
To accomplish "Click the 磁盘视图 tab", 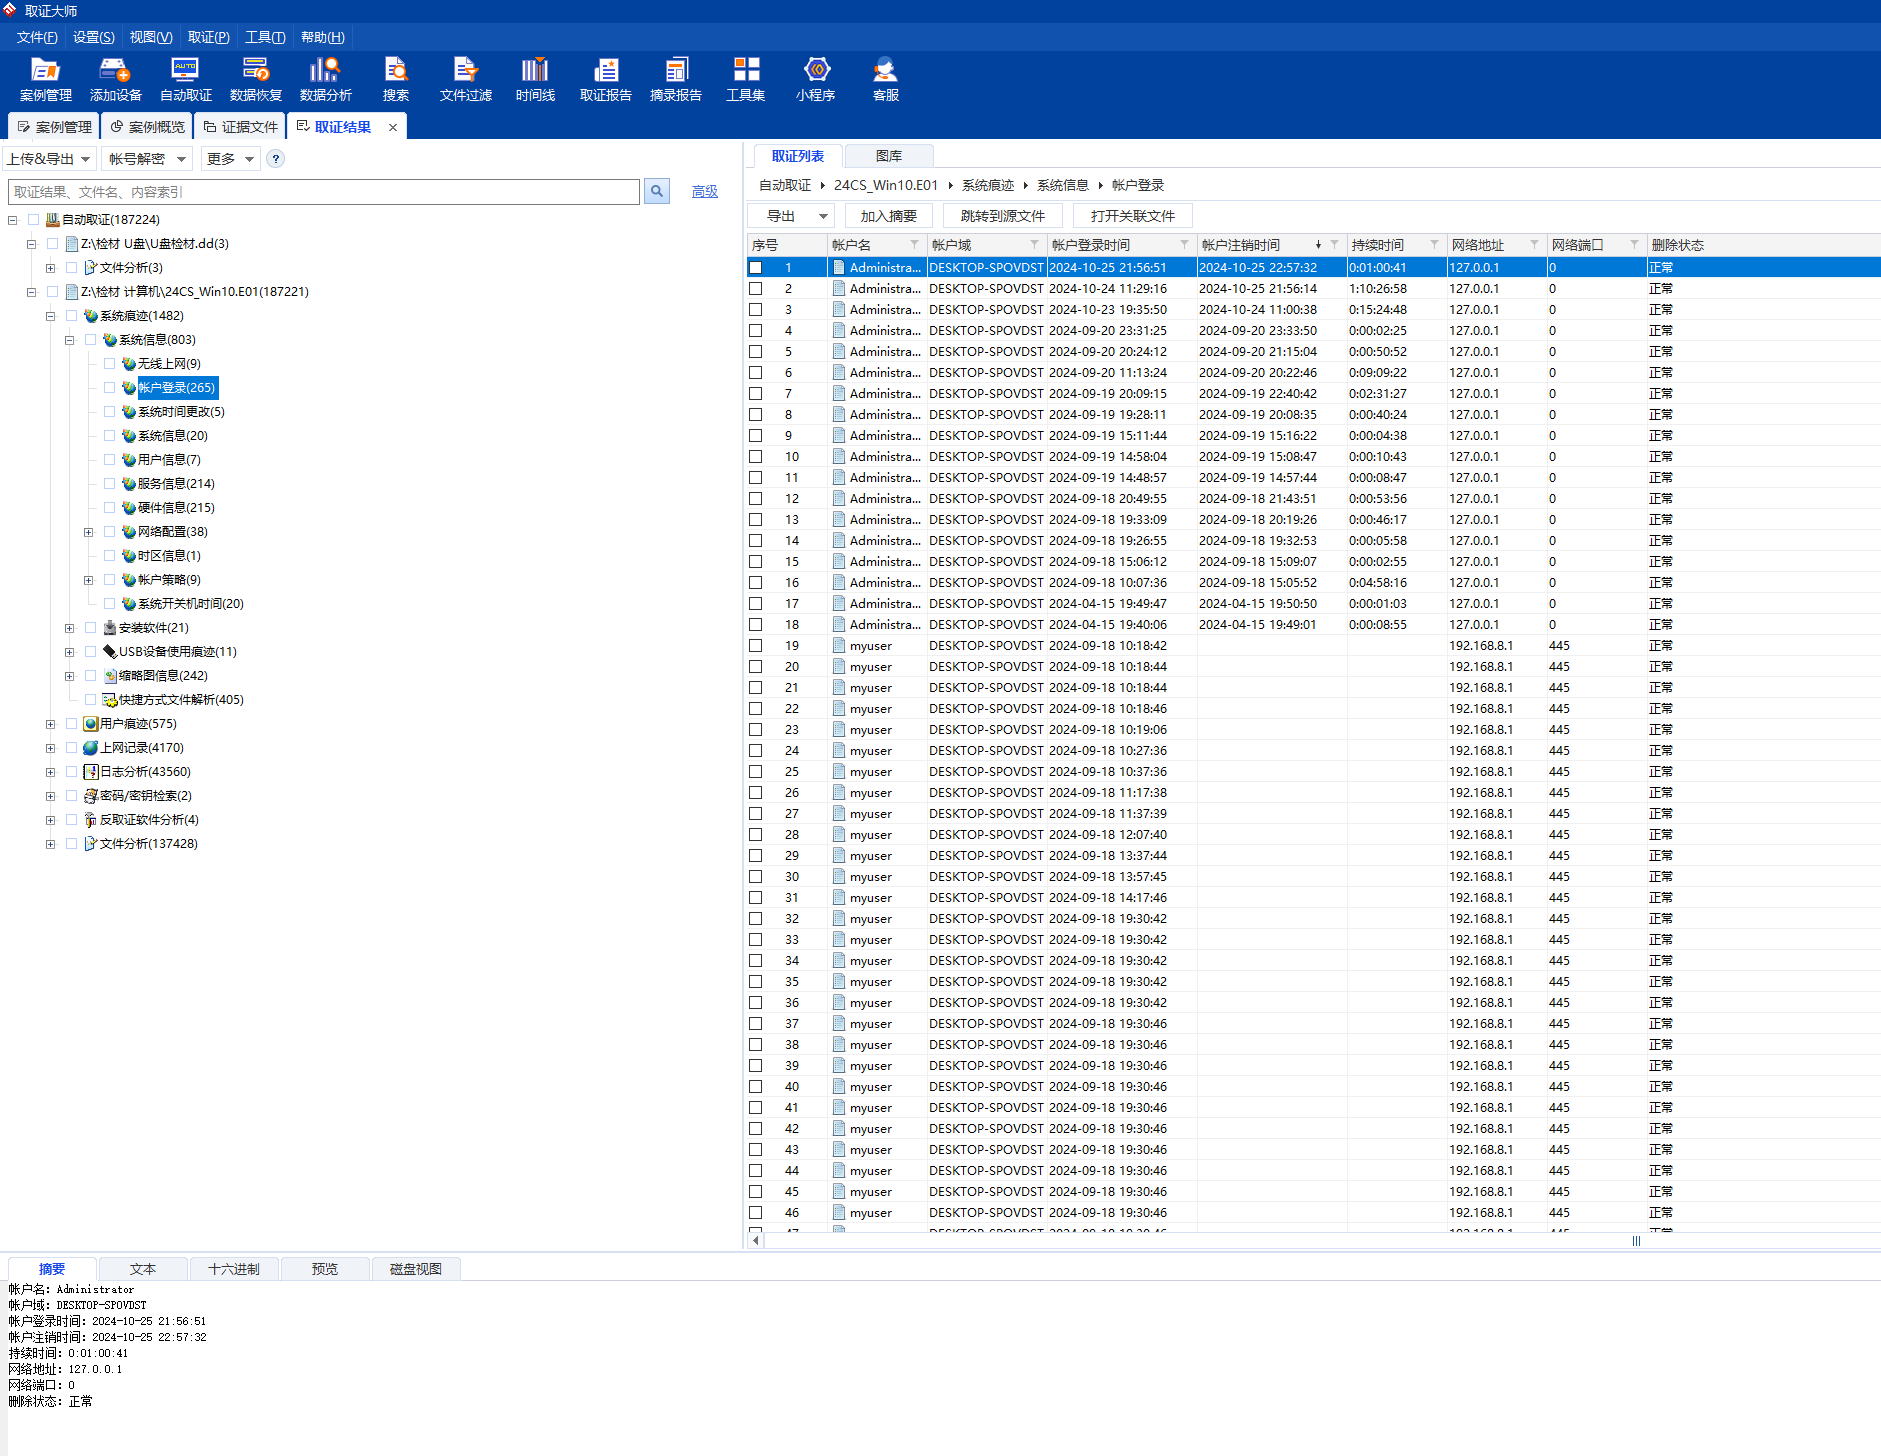I will [x=416, y=1269].
